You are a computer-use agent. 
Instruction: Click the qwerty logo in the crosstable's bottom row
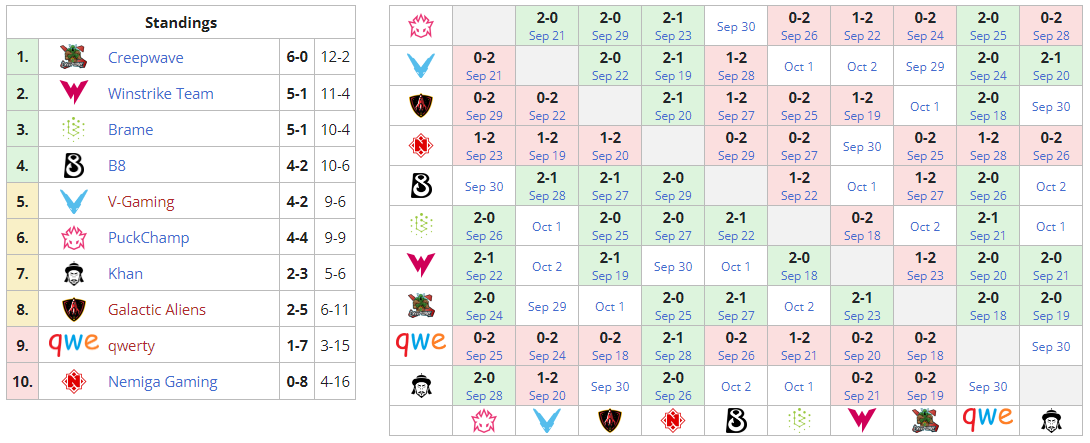[987, 418]
